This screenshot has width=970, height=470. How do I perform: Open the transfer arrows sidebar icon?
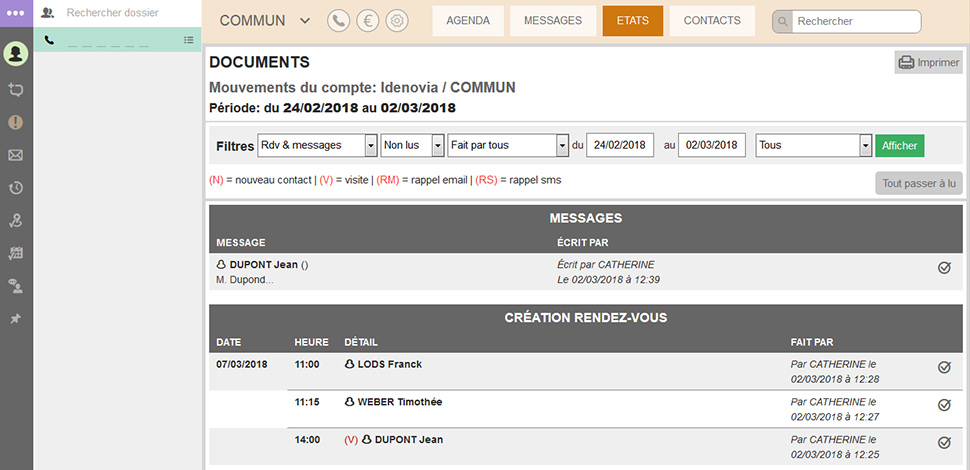tap(16, 90)
